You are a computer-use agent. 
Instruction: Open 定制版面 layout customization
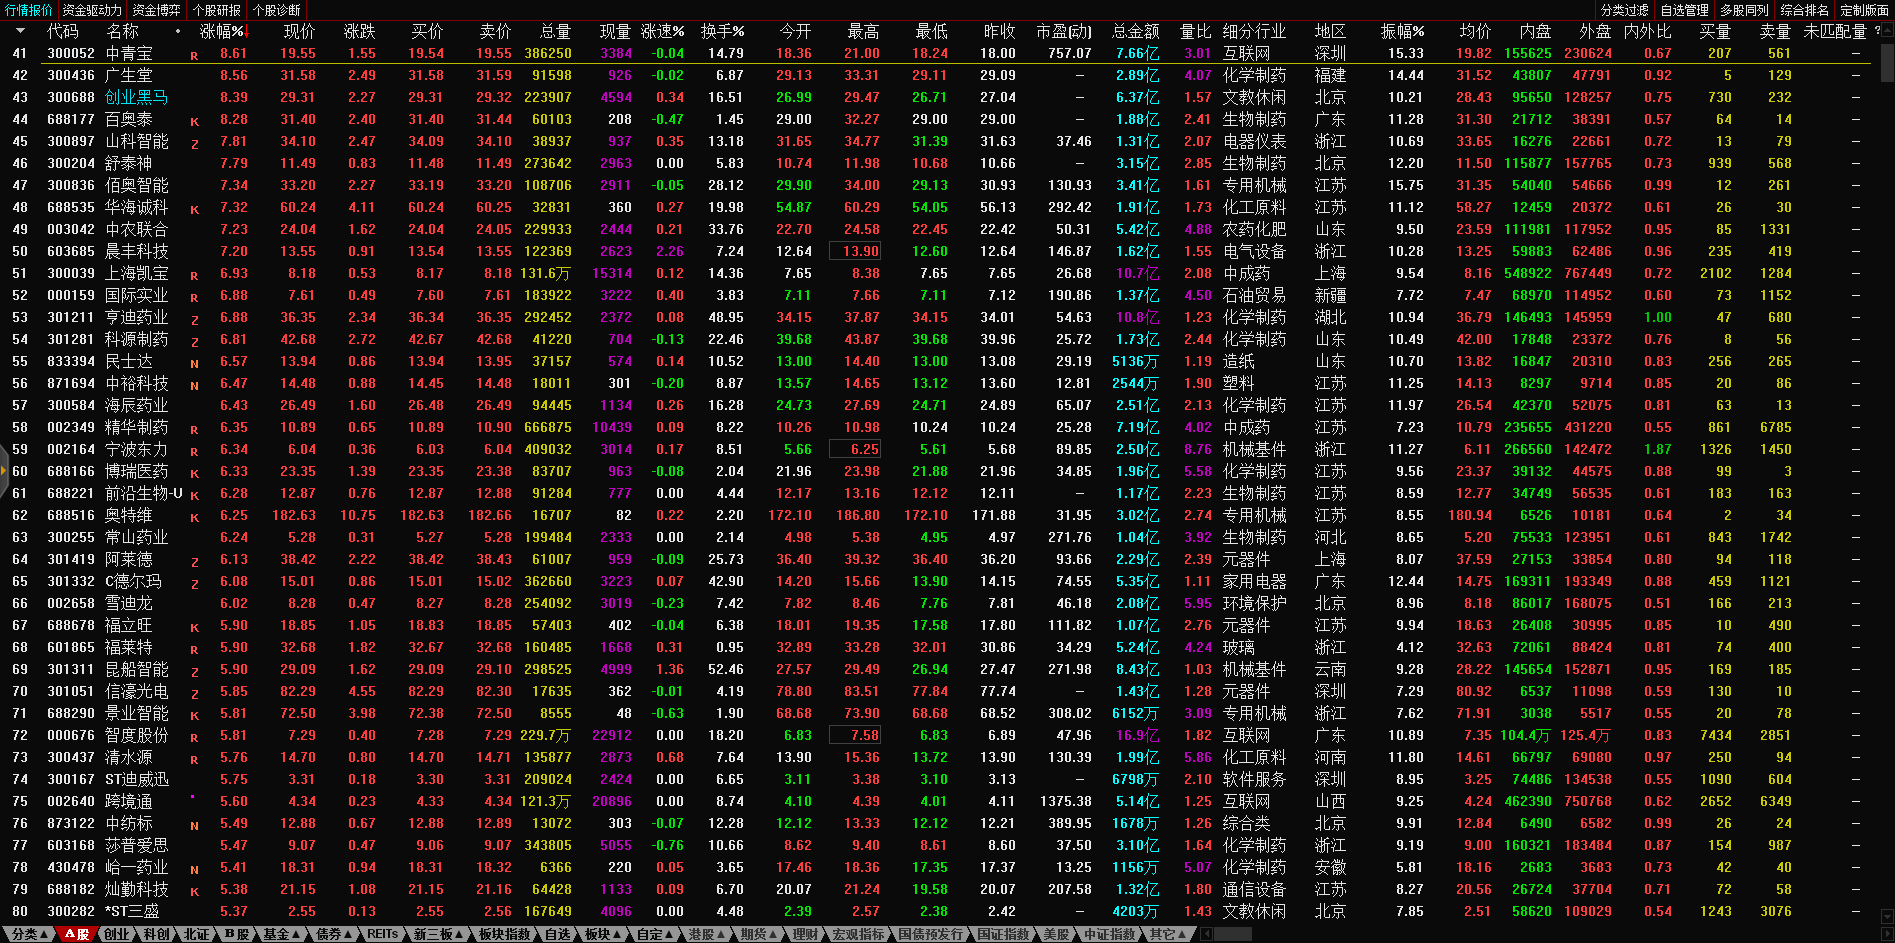(x=1864, y=10)
